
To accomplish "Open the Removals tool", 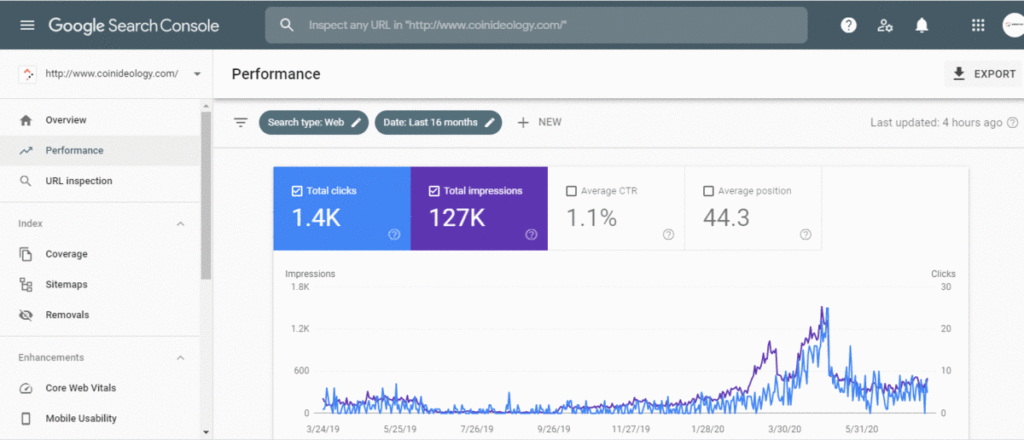I will pyautogui.click(x=100, y=315).
